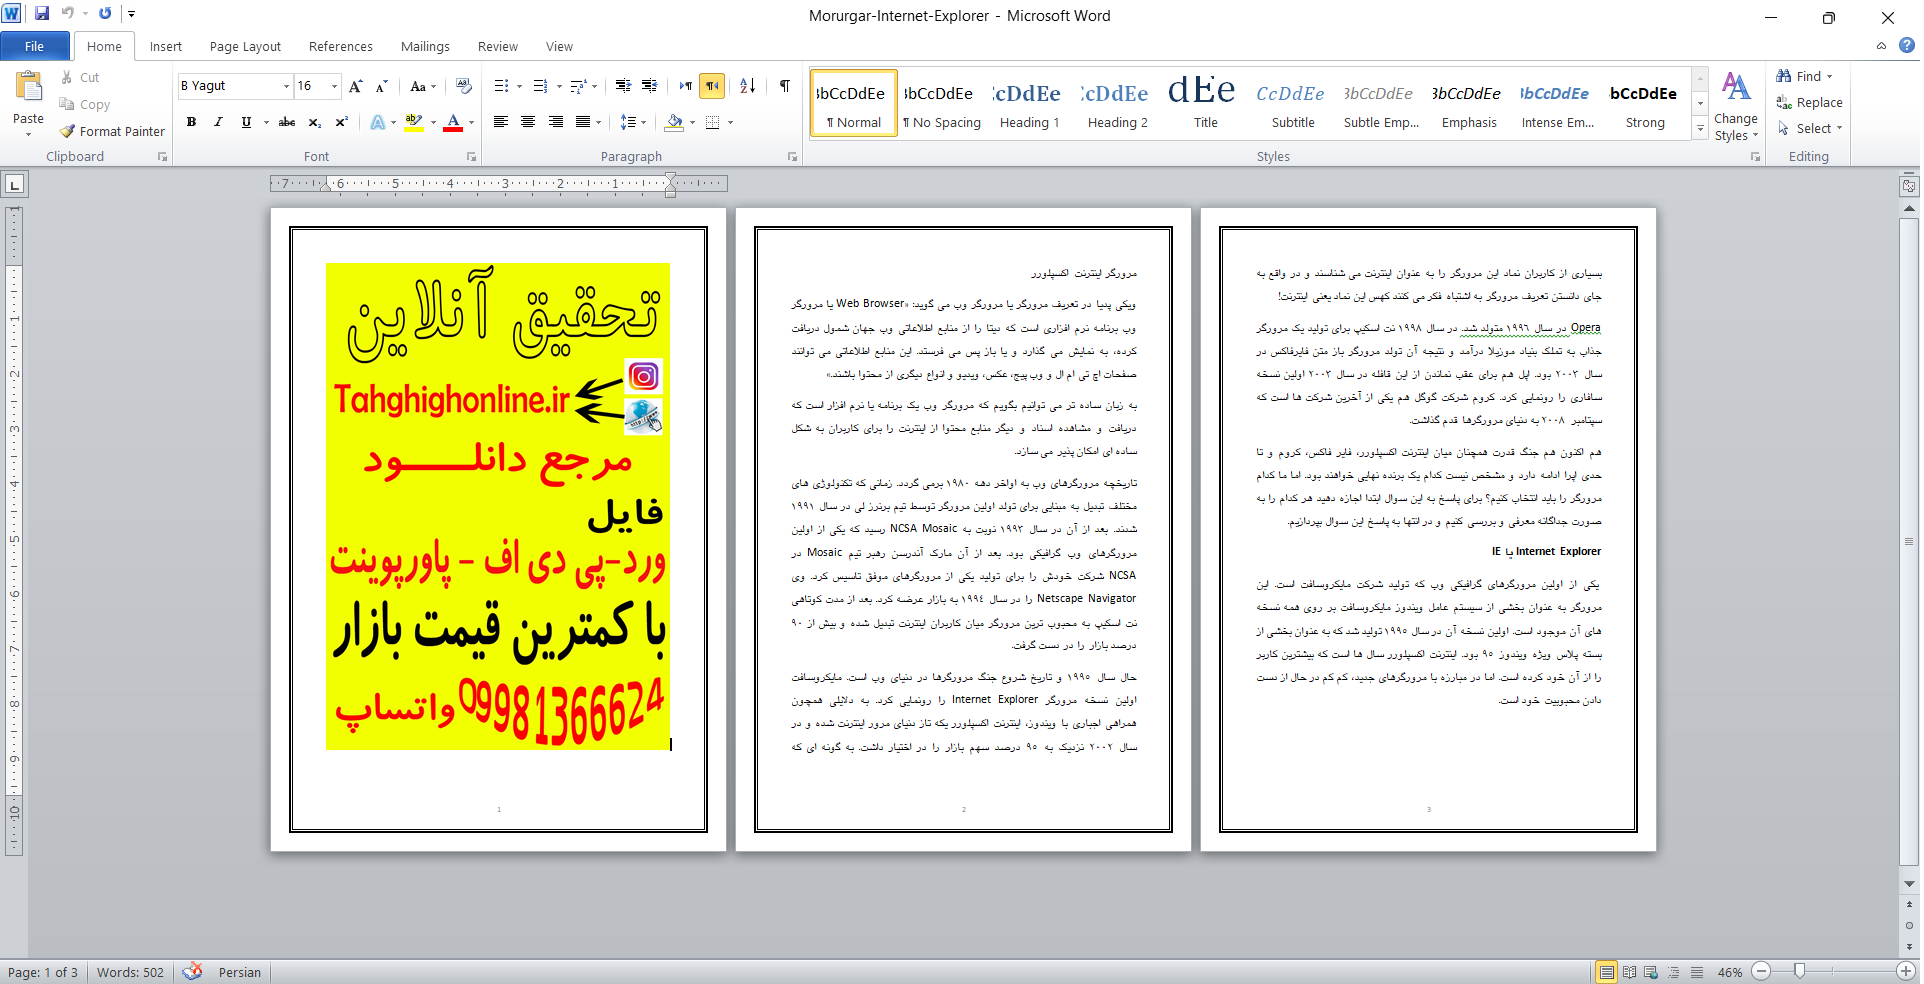Viewport: 1924px width, 984px height.
Task: Apply the Strong style
Action: tap(1645, 103)
